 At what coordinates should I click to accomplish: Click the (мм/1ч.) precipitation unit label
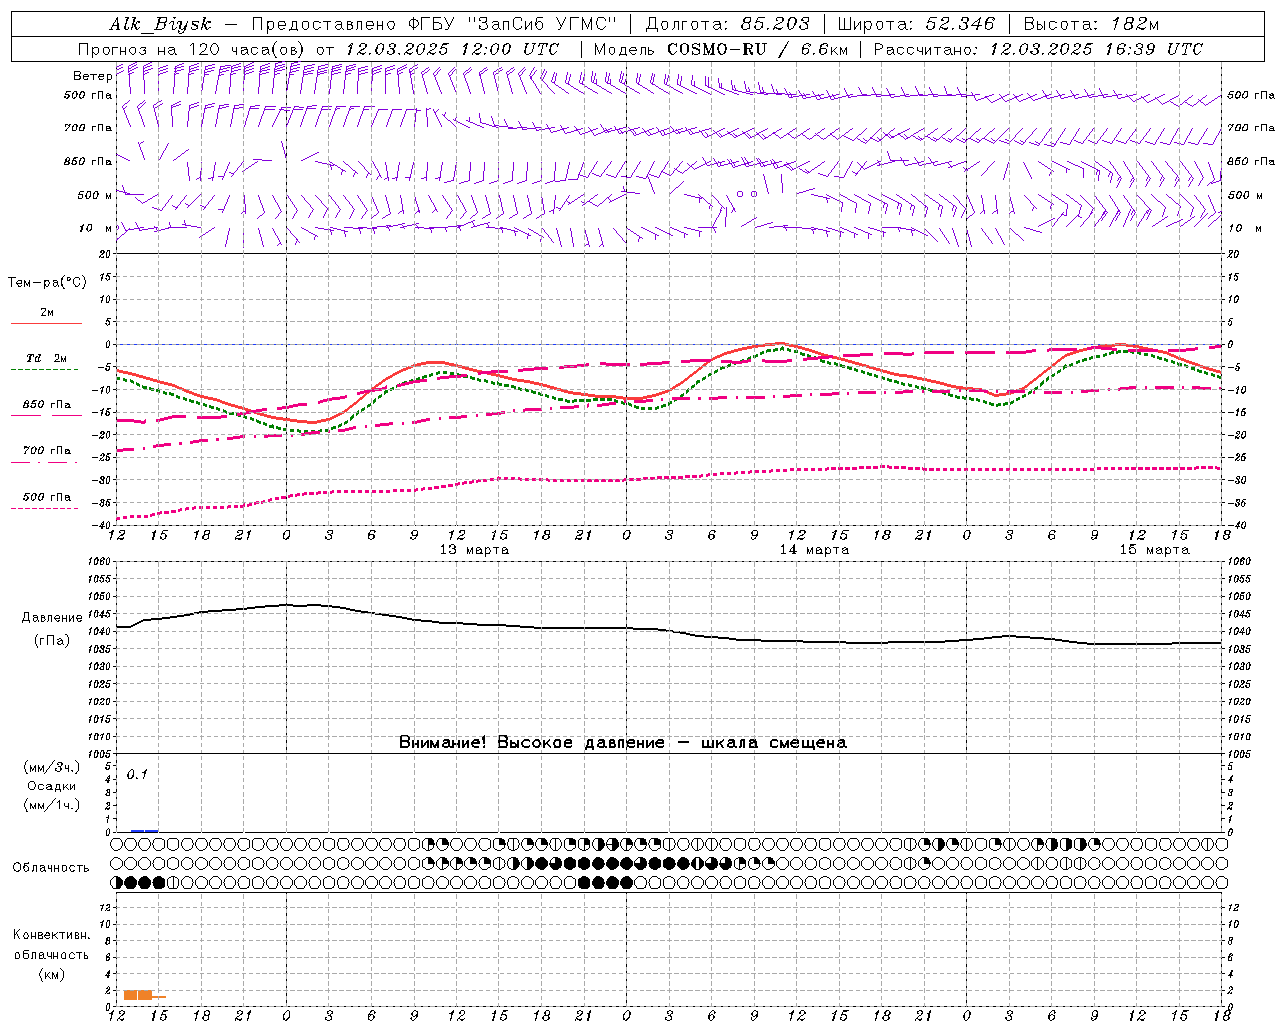coord(52,805)
